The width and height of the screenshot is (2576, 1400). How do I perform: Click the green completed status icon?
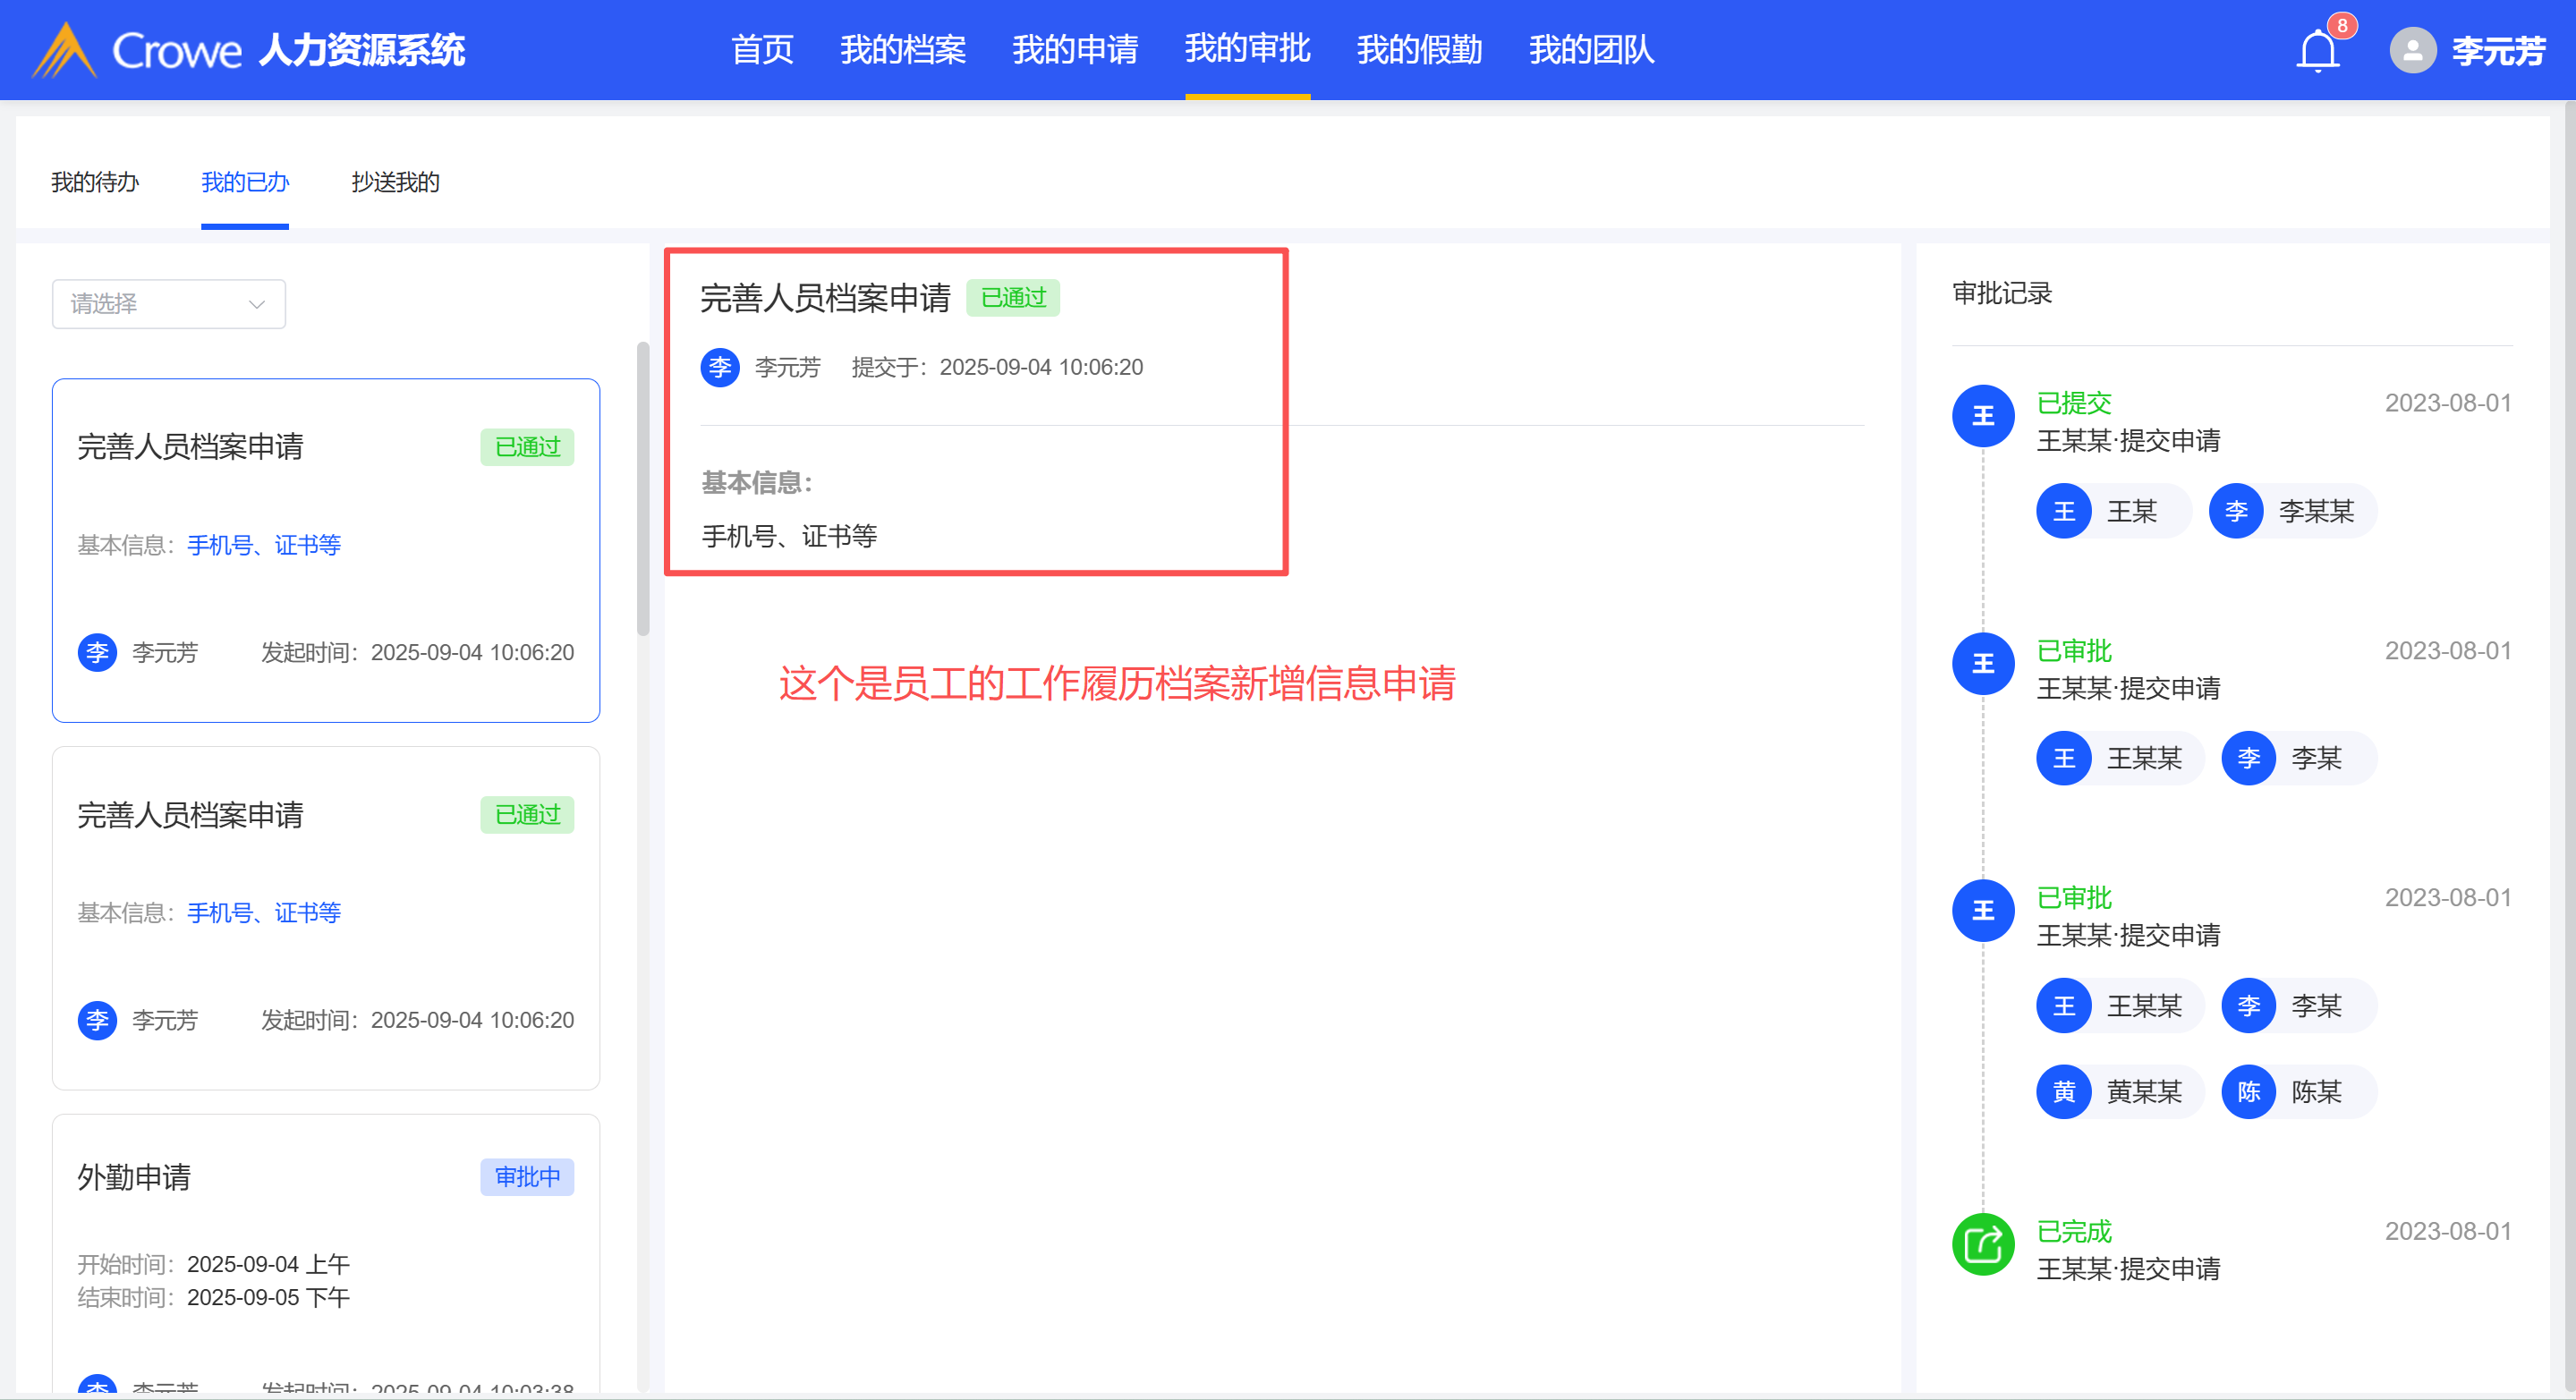pyautogui.click(x=1982, y=1244)
